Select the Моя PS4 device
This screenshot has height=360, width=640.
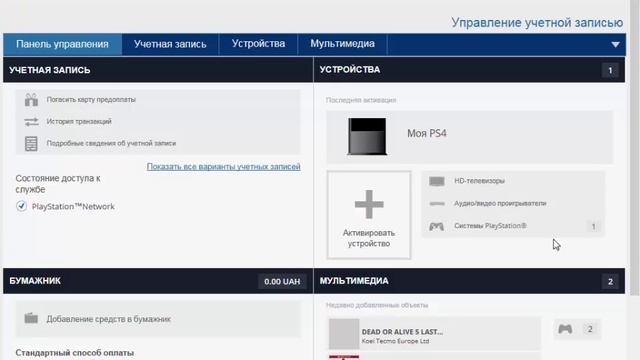click(469, 137)
